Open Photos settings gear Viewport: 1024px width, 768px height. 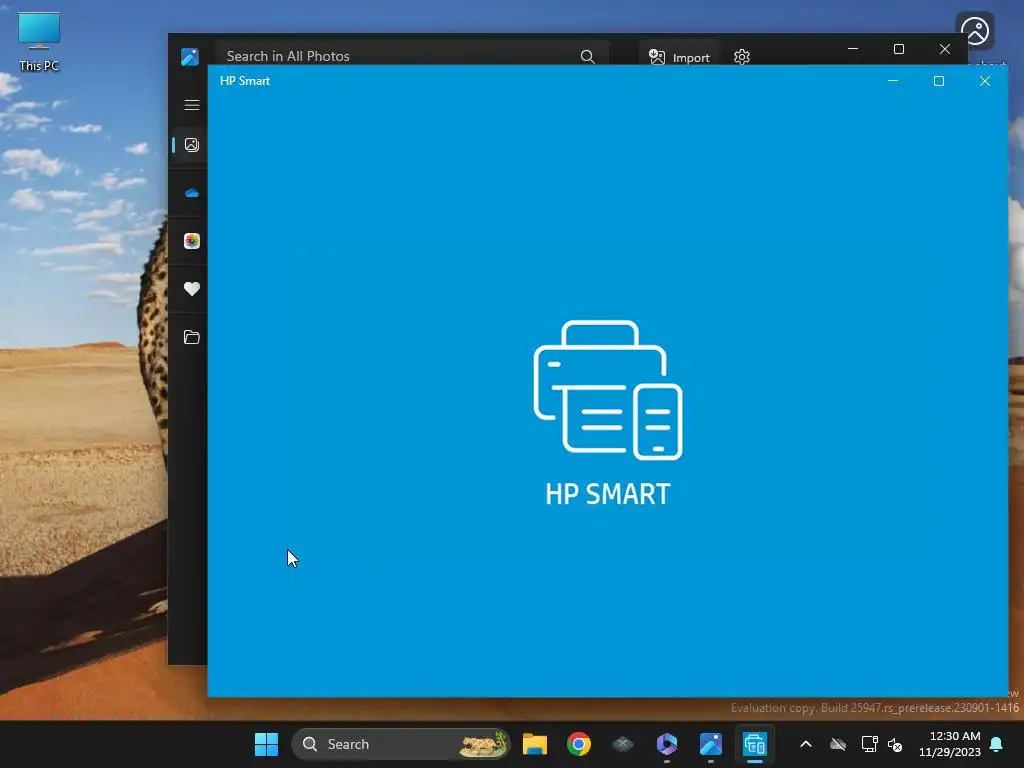(x=741, y=57)
